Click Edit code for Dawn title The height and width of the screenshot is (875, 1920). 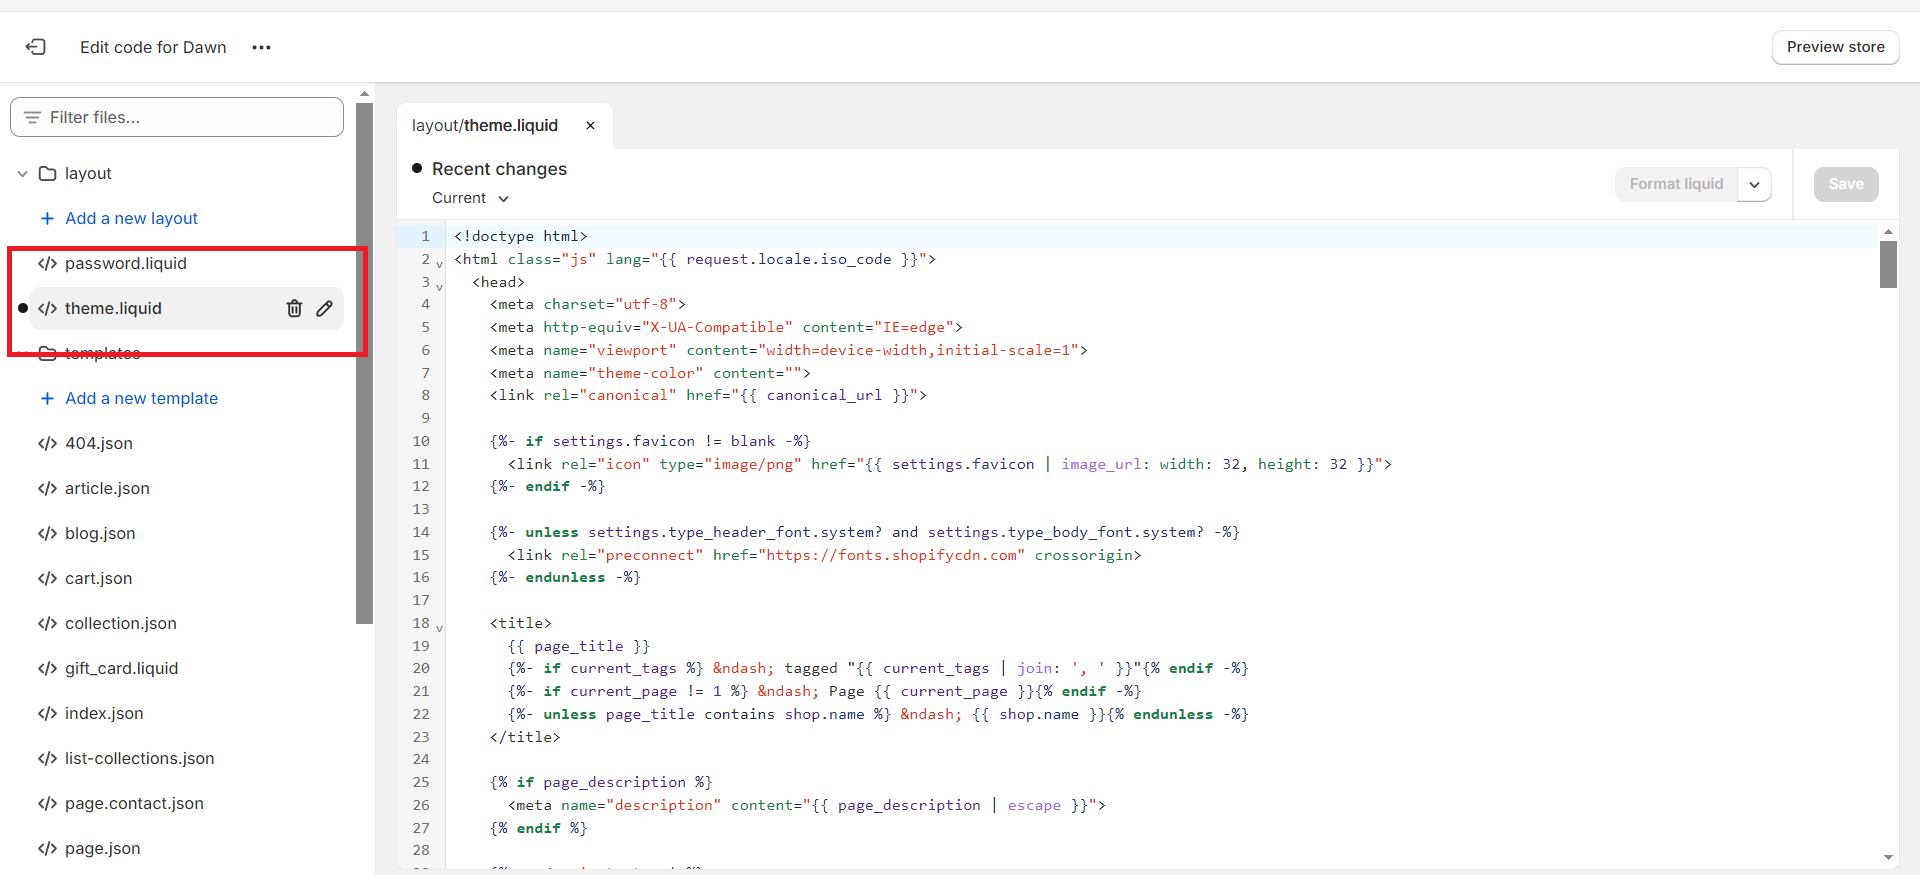(153, 47)
